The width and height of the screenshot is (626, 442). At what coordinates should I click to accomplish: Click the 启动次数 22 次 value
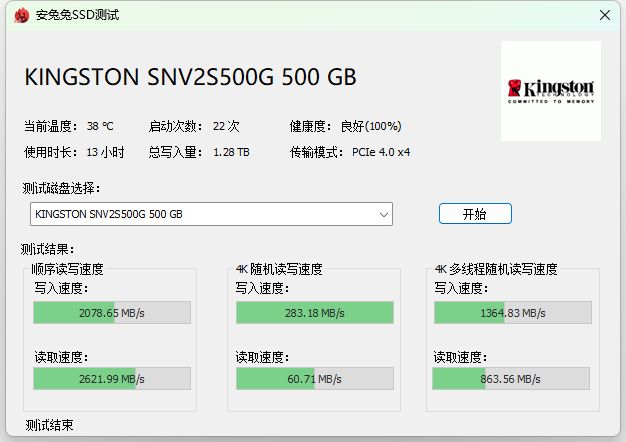coord(226,127)
